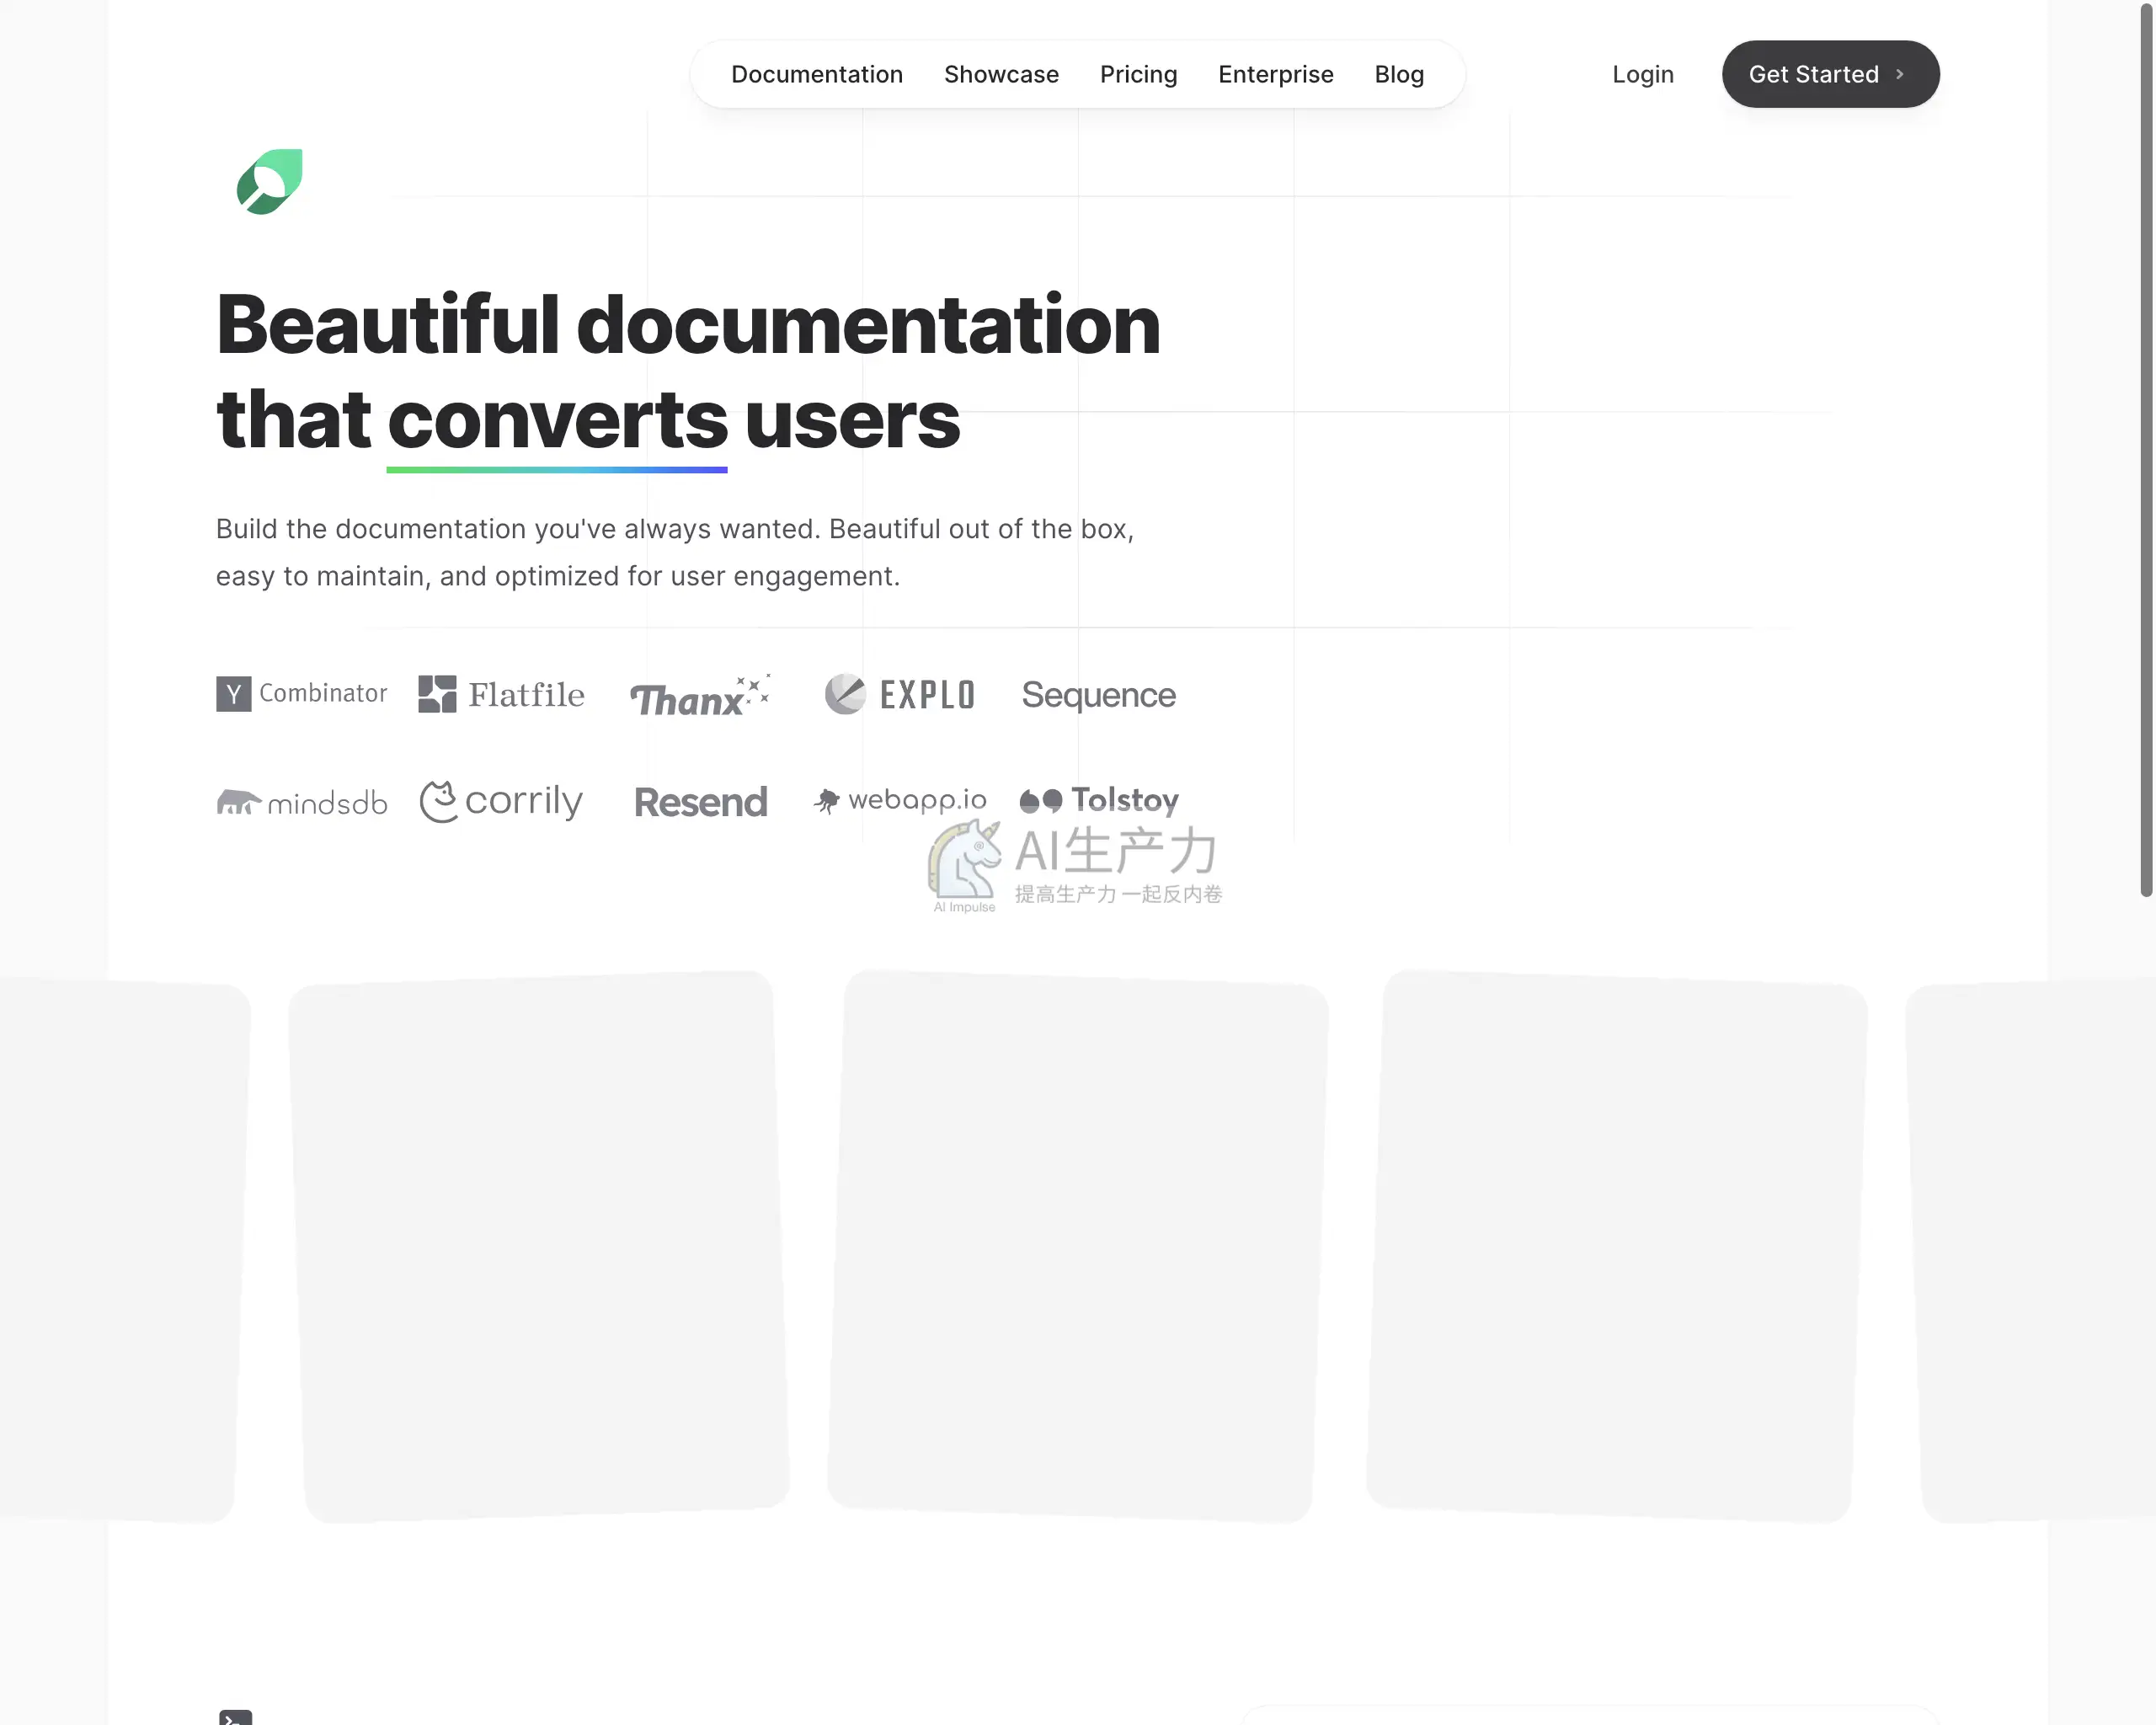Open the Documentation nav item
Viewport: 2156px width, 1725px height.
[x=817, y=74]
